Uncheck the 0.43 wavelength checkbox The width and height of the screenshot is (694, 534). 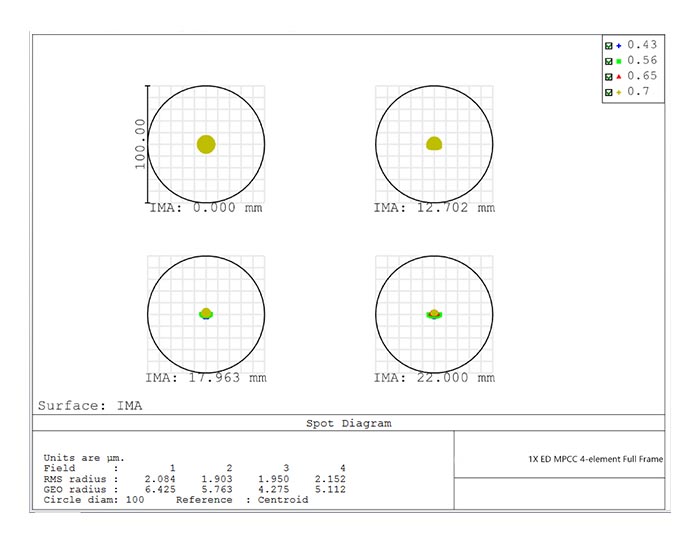609,45
